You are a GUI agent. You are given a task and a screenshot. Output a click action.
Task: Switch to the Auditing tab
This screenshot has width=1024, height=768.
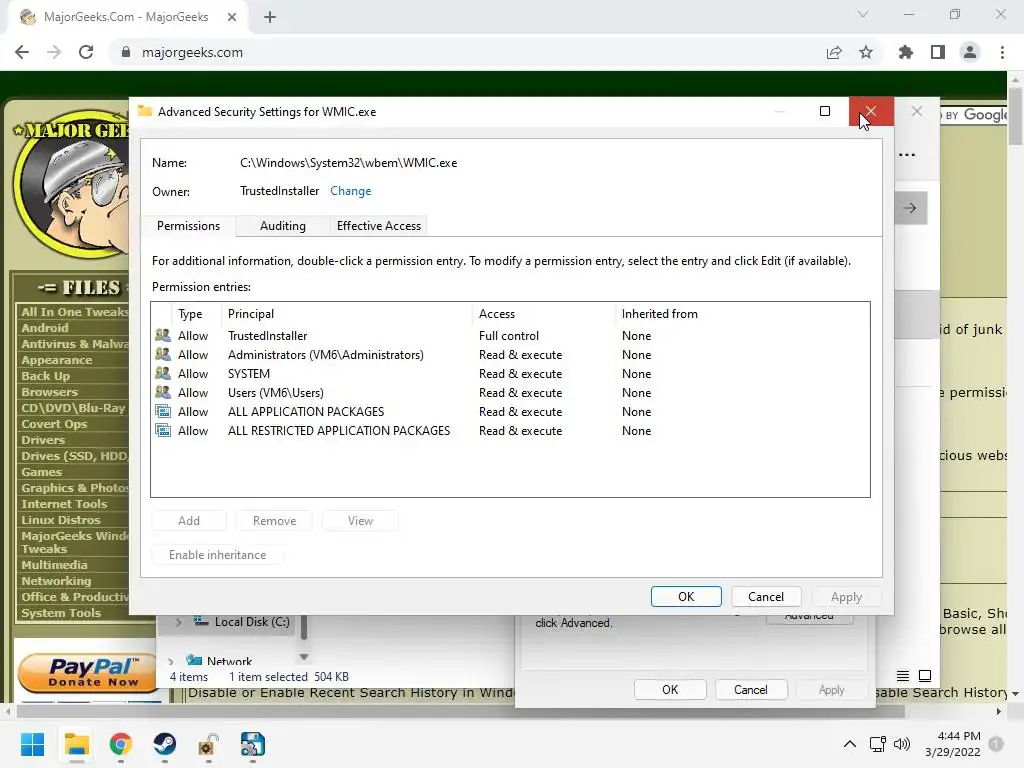pyautogui.click(x=283, y=226)
